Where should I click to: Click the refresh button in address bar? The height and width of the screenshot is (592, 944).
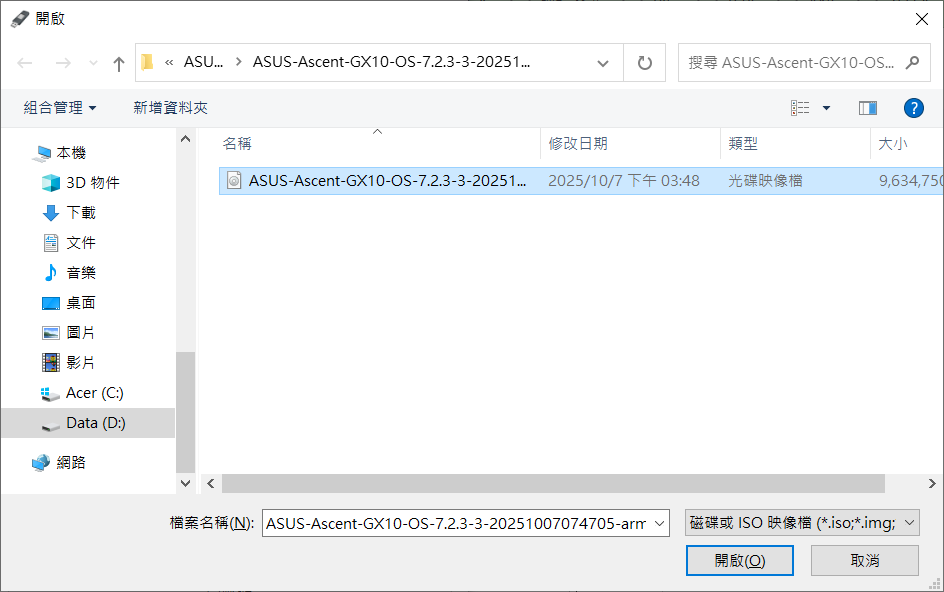coord(644,63)
